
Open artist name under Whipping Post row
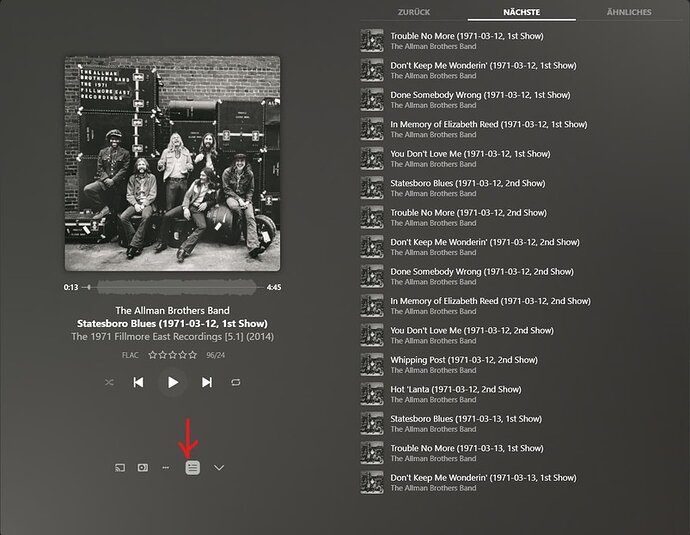click(433, 370)
